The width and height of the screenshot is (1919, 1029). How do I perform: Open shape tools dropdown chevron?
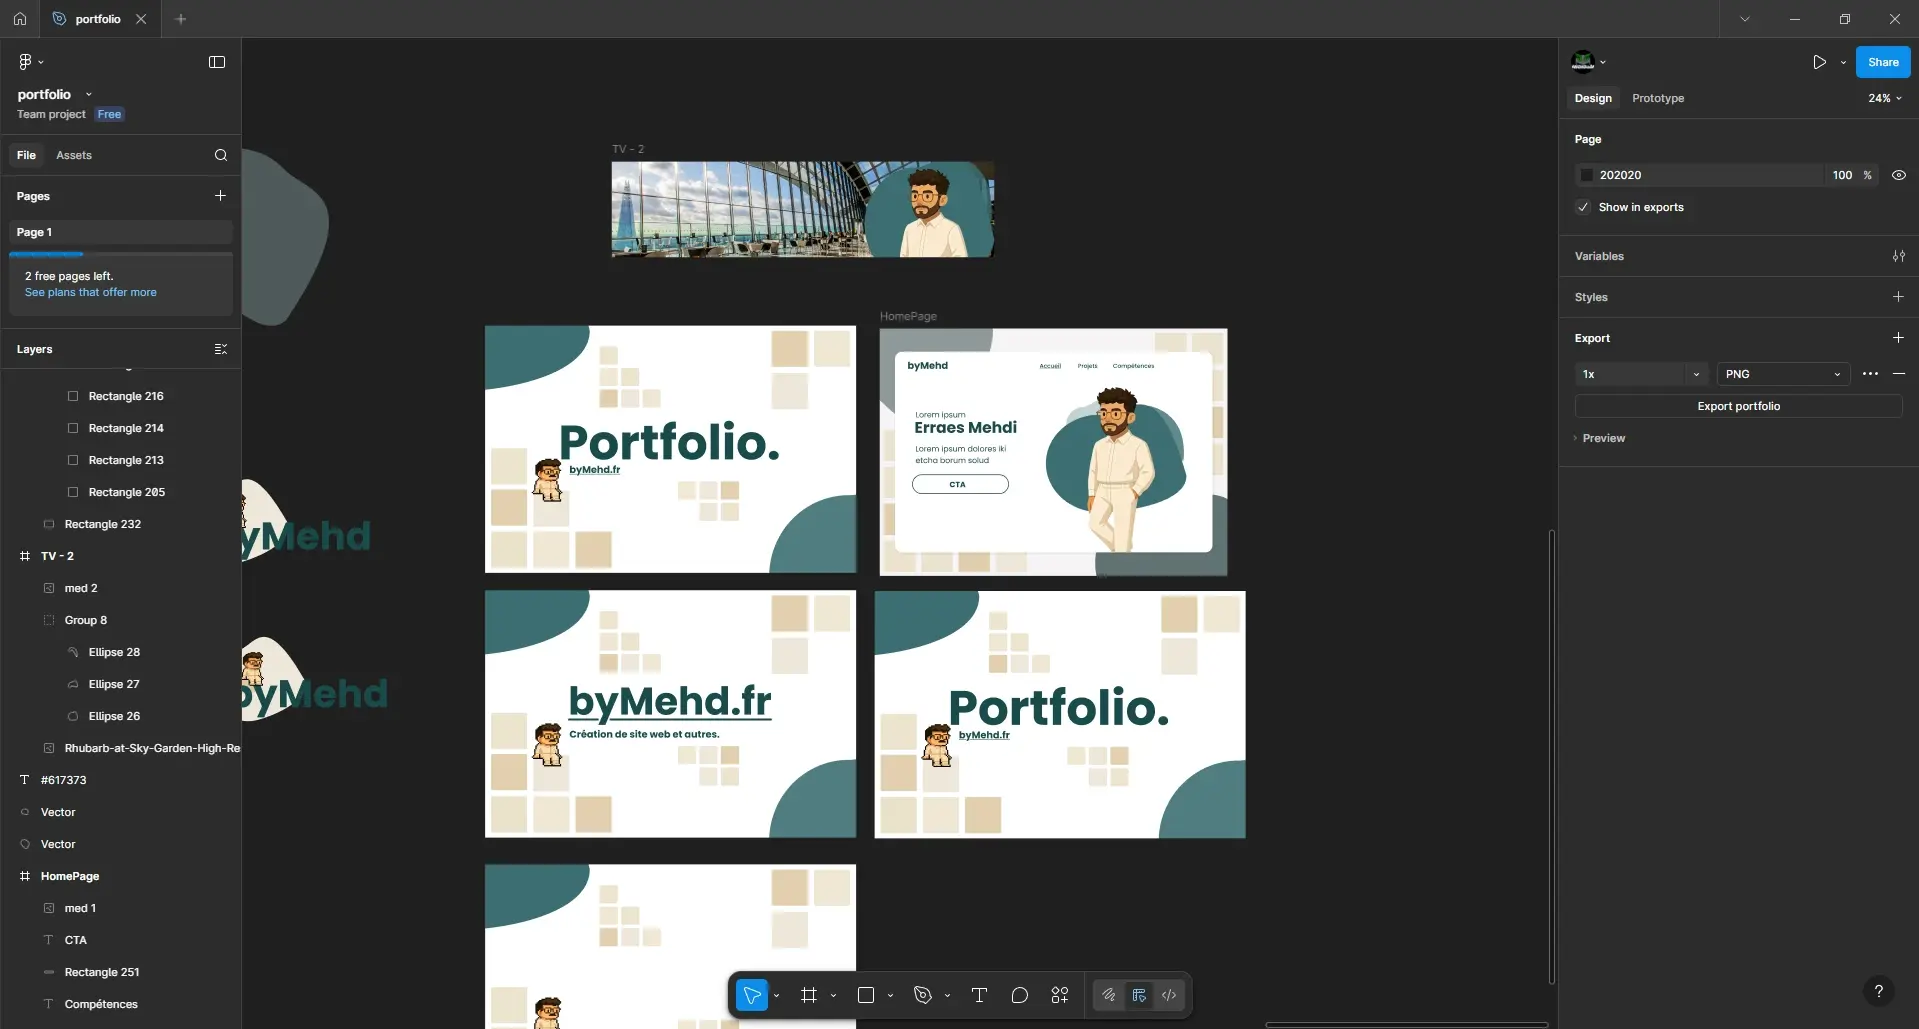click(890, 995)
